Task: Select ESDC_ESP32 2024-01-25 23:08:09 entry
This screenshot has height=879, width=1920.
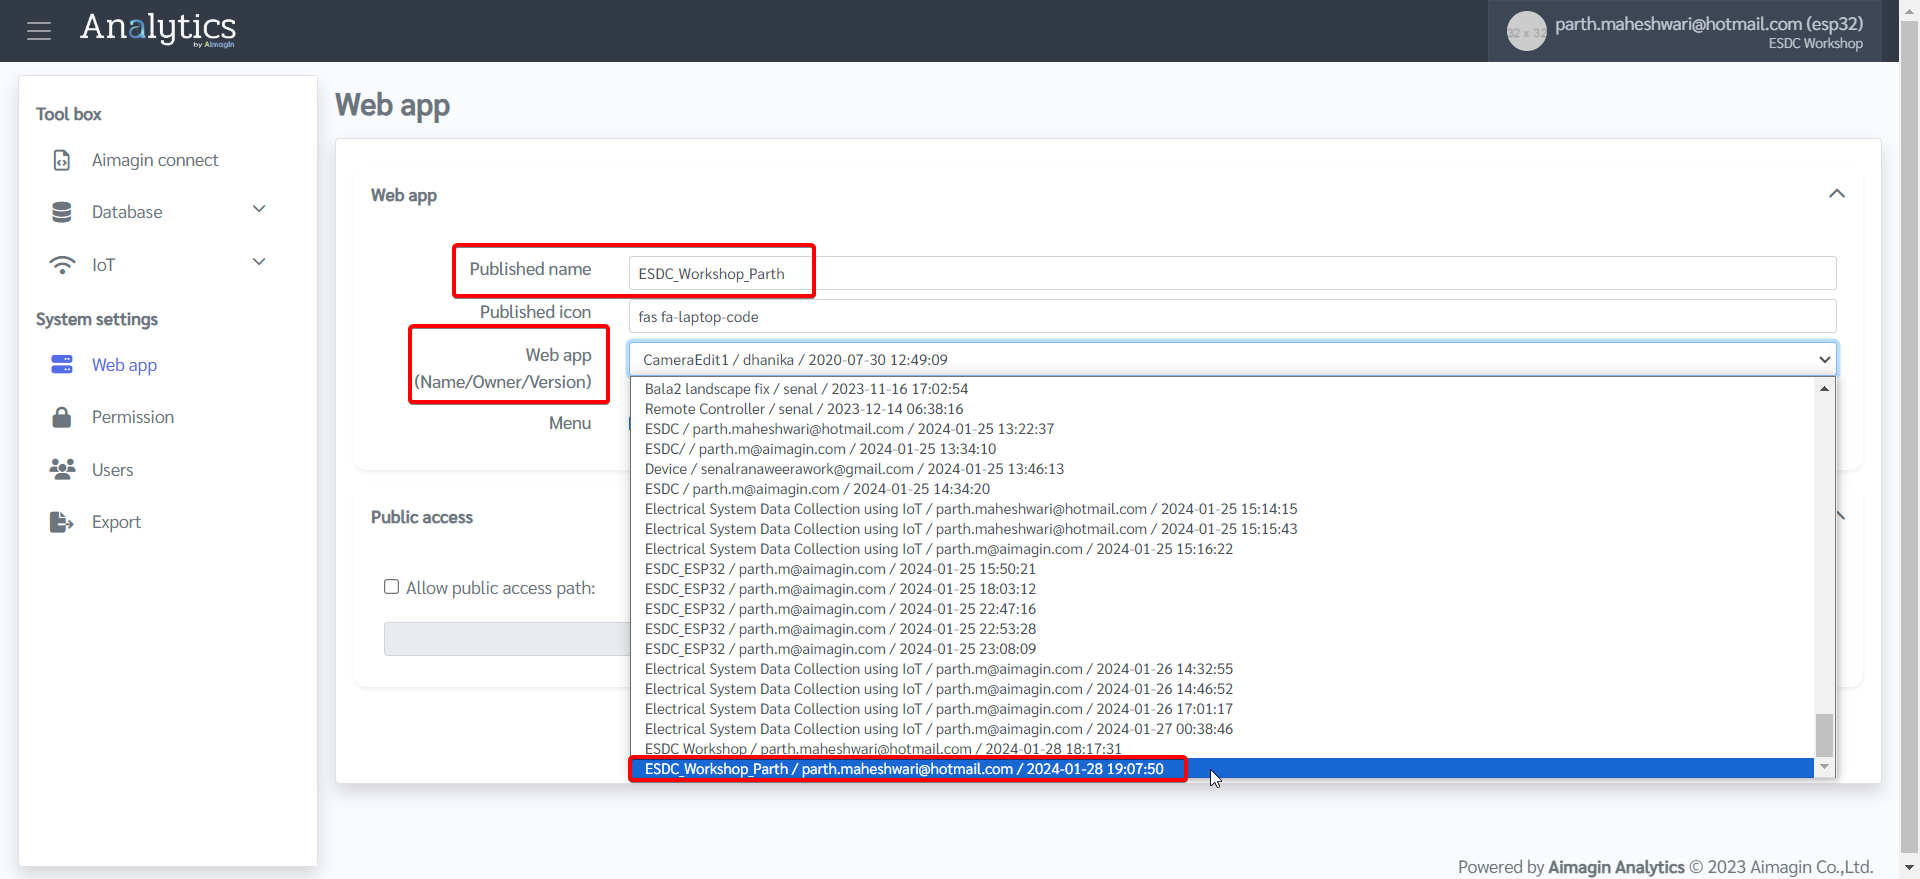Action: pyautogui.click(x=1222, y=649)
